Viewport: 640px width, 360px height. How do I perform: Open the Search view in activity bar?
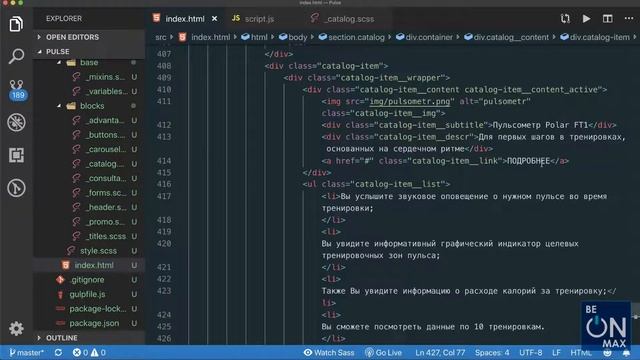(16, 56)
